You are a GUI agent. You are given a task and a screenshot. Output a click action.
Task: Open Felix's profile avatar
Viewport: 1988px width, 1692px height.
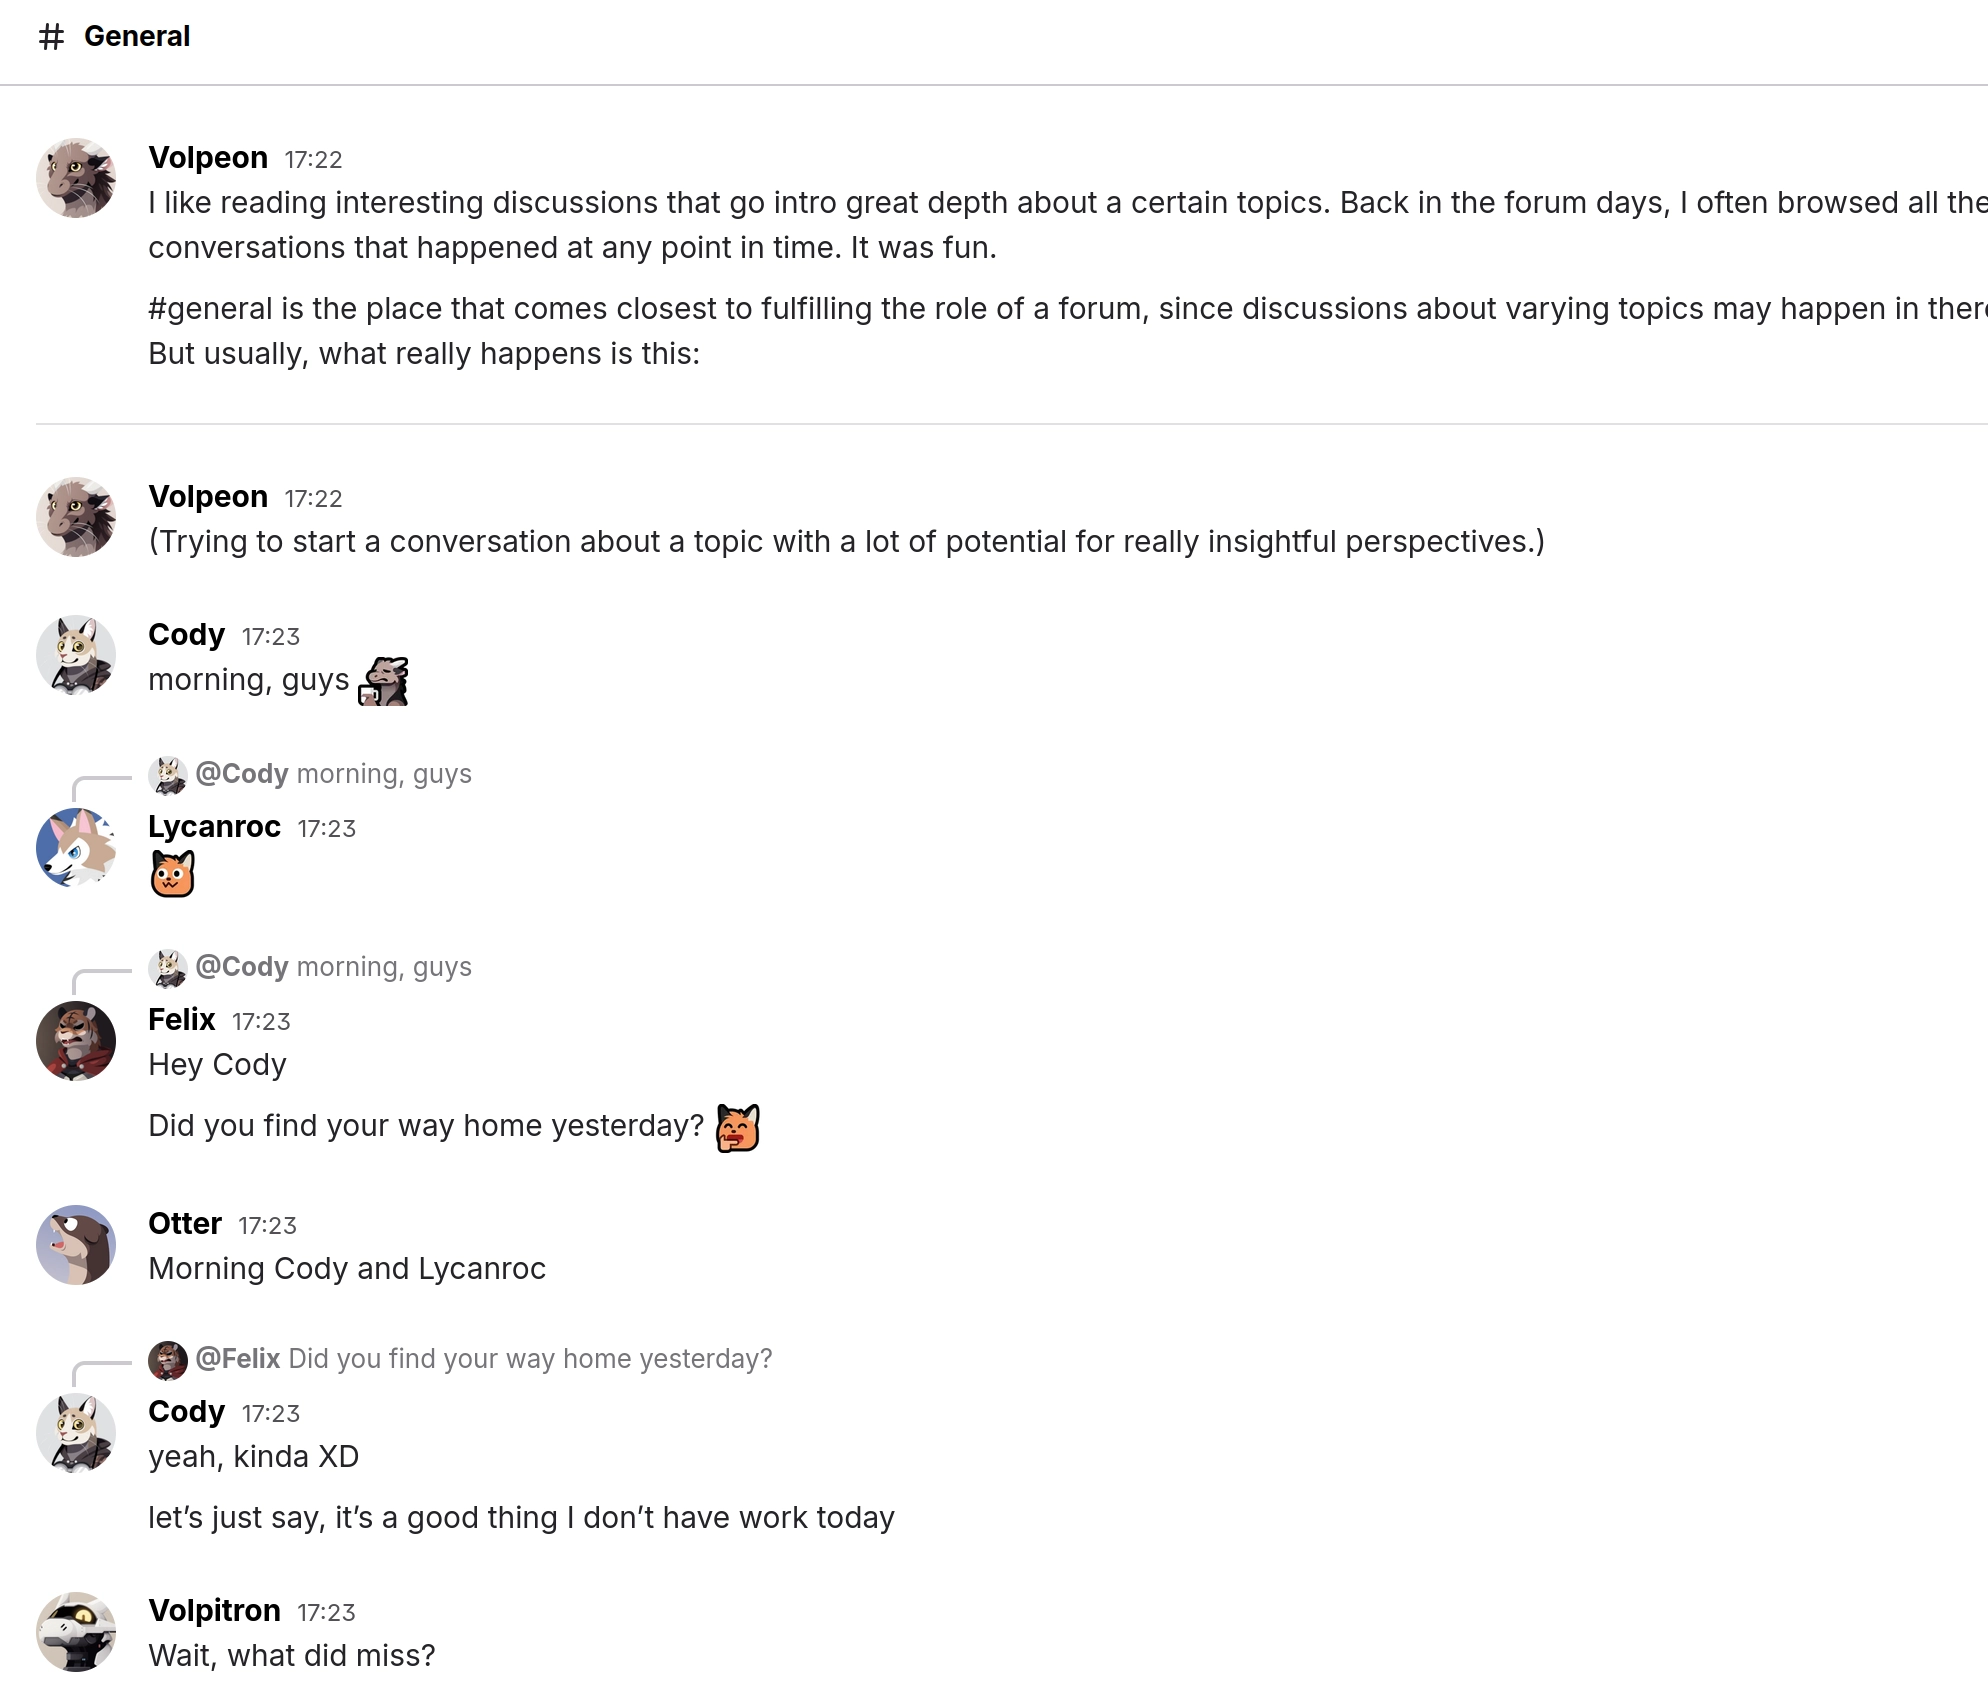coord(76,1041)
